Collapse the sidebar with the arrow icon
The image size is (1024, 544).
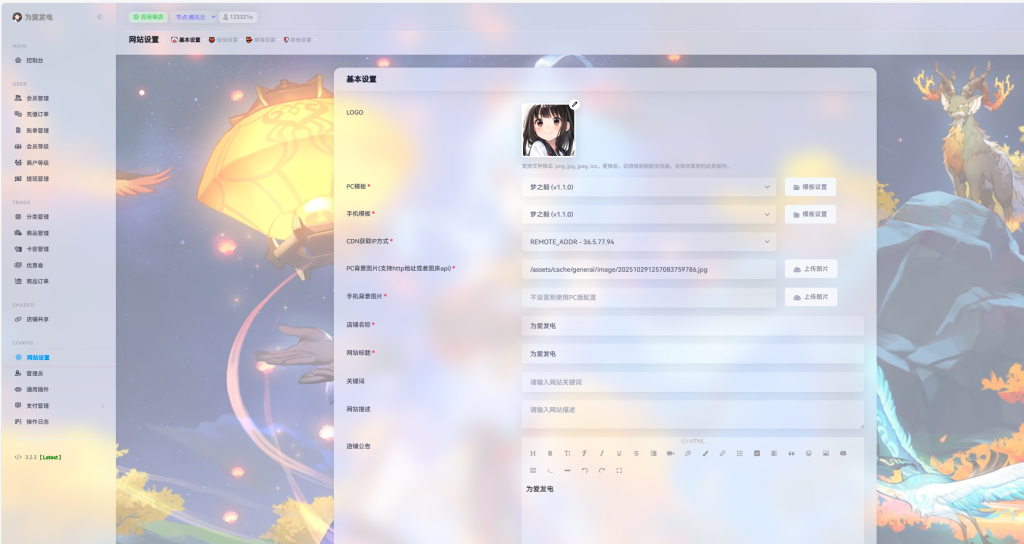coord(99,17)
